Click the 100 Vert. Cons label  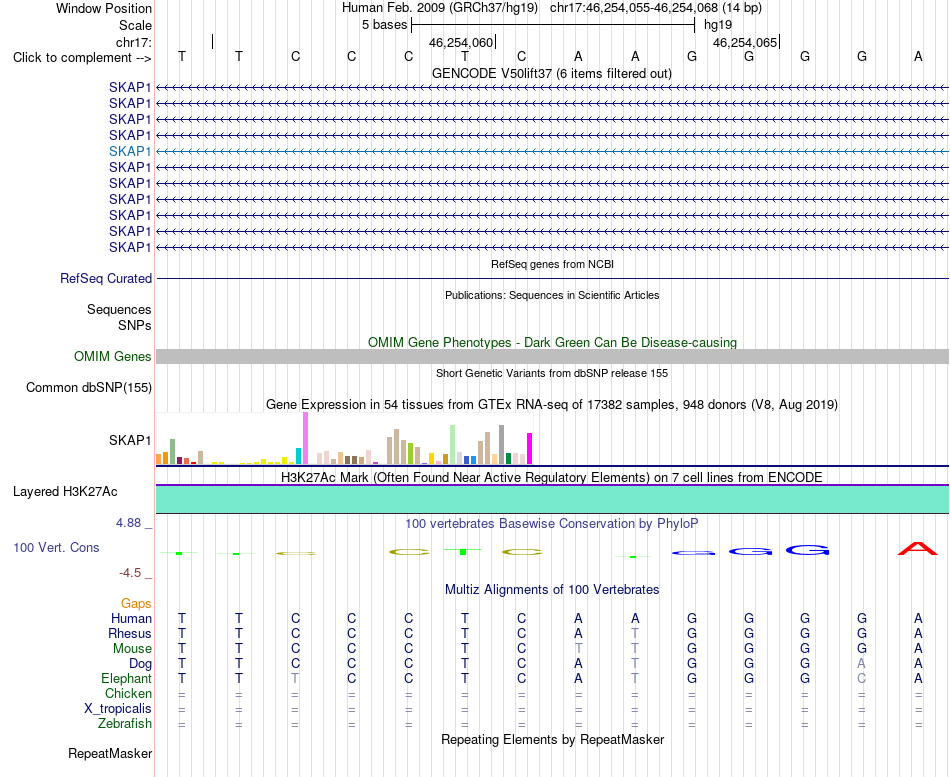coord(56,547)
